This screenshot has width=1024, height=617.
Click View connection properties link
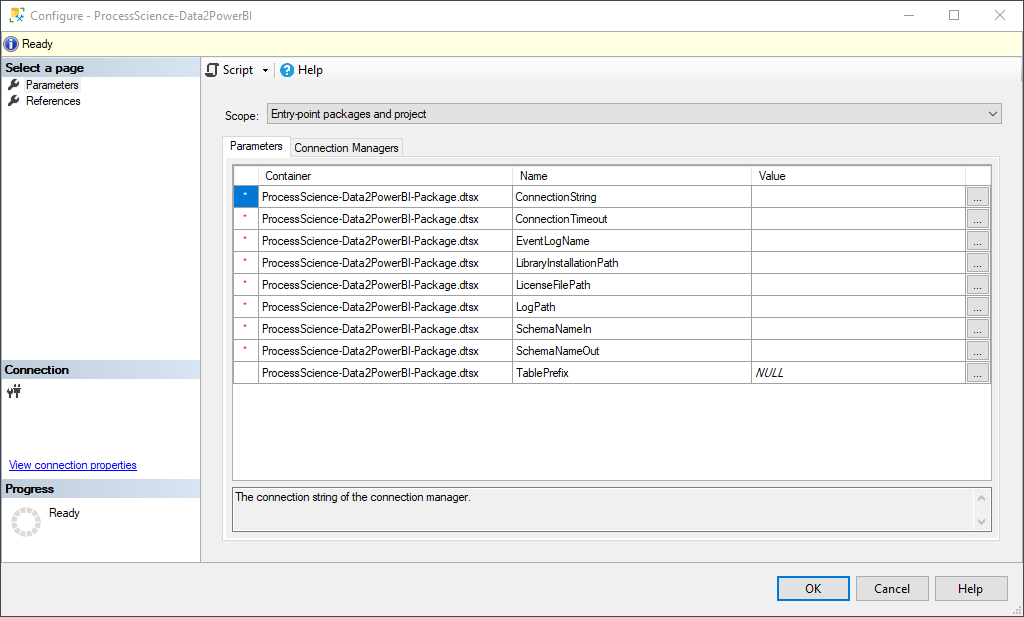click(x=72, y=465)
